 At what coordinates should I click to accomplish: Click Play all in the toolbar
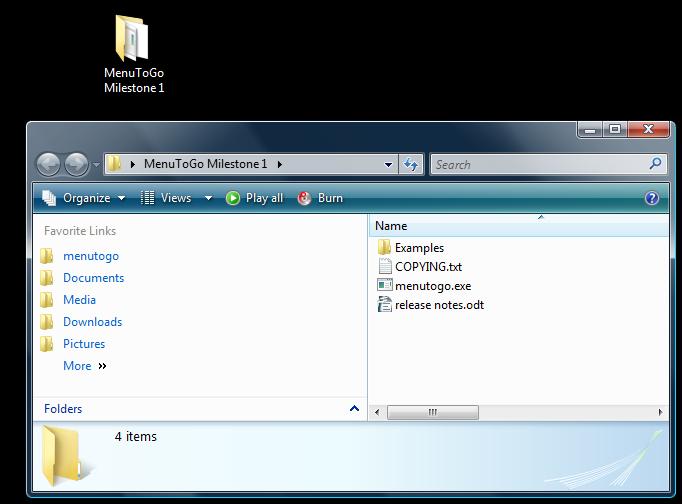255,198
